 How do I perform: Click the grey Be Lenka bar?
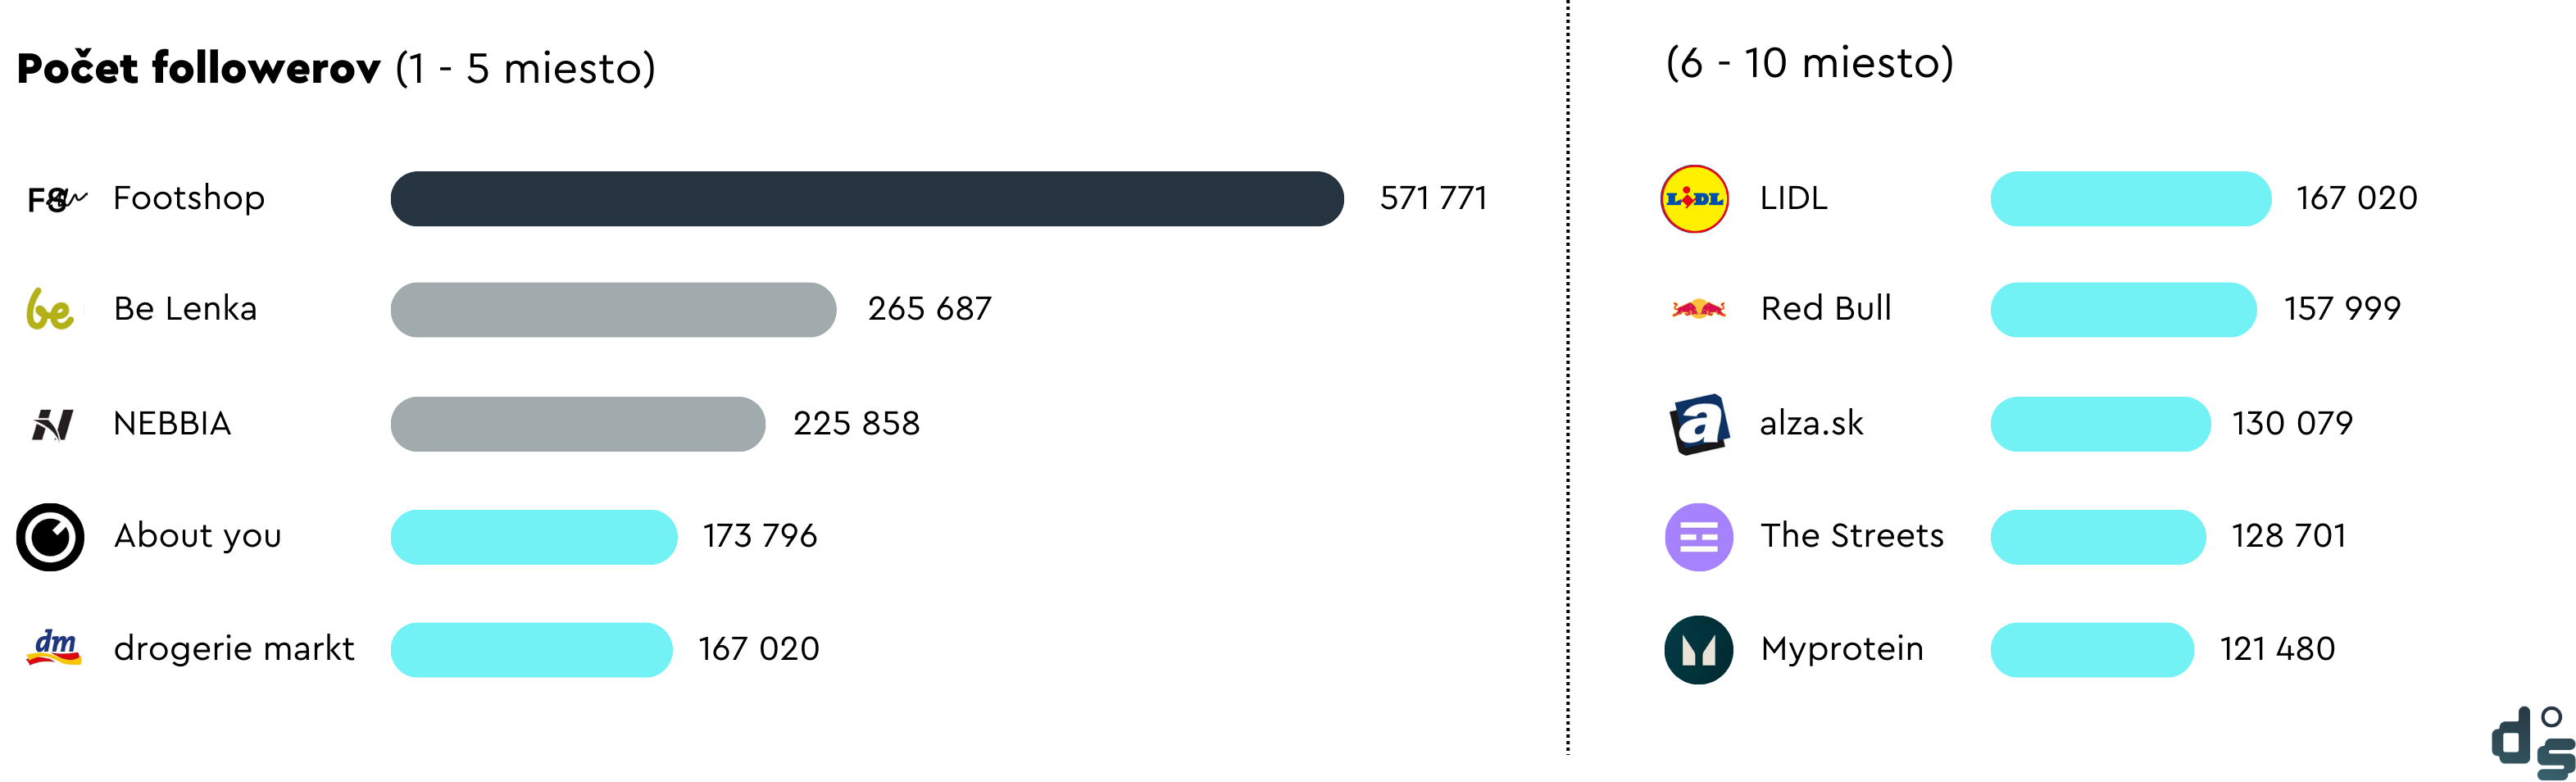click(613, 310)
